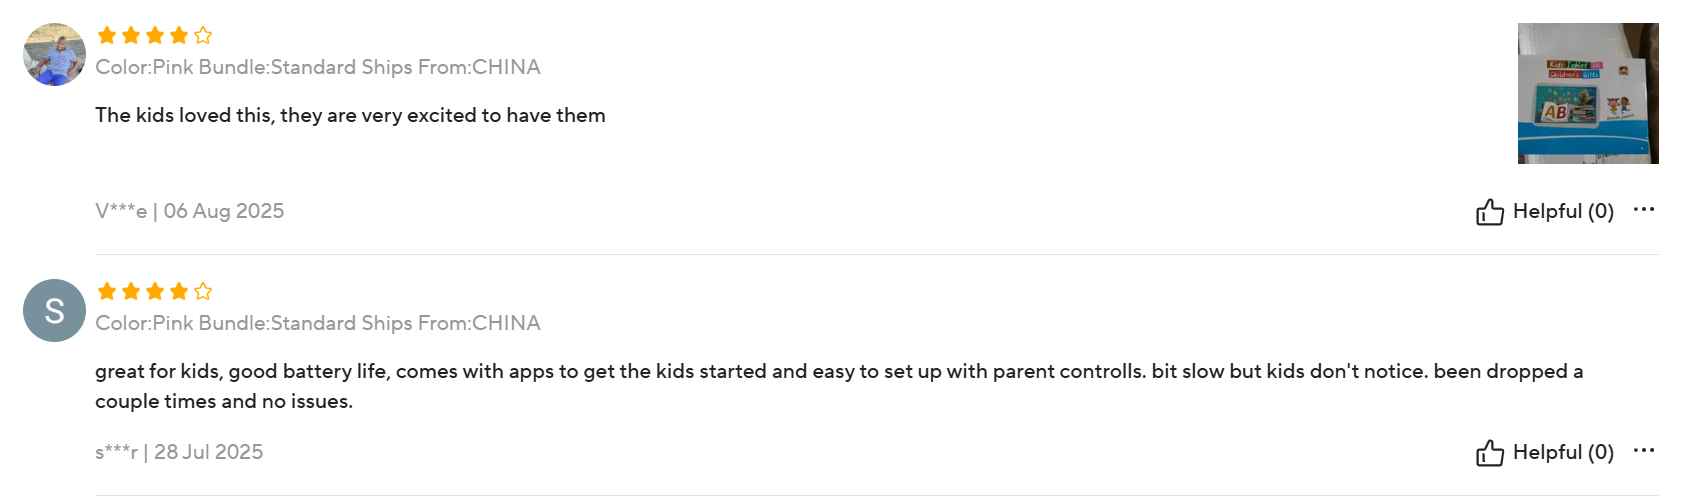Click "great for kids, good battery life" review text

(x=839, y=386)
